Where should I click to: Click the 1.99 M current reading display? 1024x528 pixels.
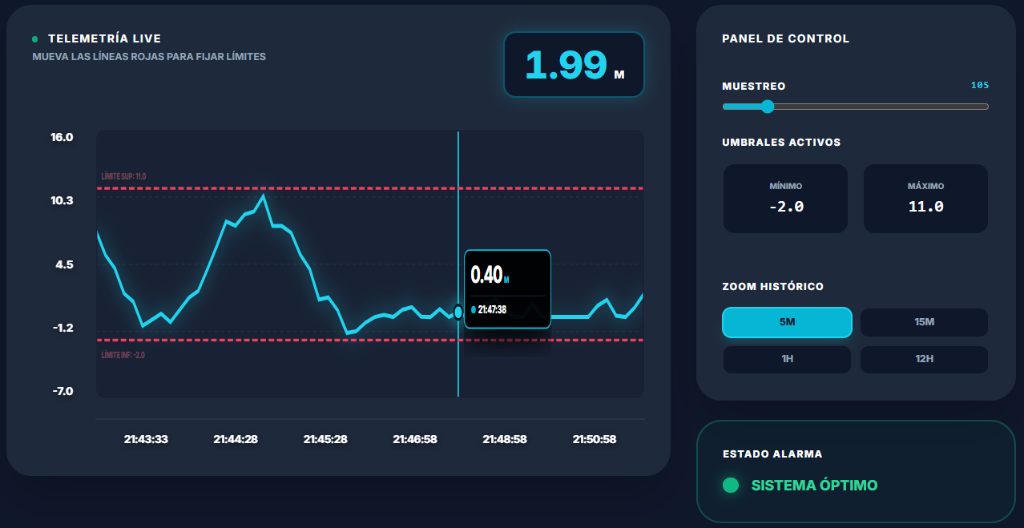574,65
